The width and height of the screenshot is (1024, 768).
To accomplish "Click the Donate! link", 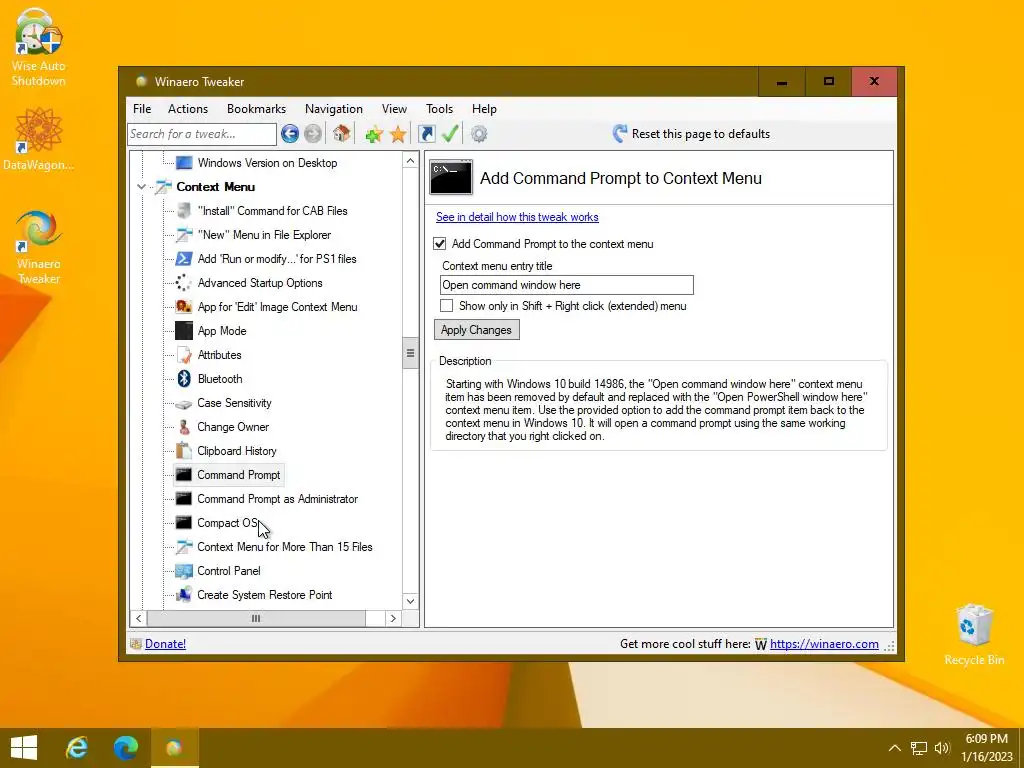I will [165, 644].
